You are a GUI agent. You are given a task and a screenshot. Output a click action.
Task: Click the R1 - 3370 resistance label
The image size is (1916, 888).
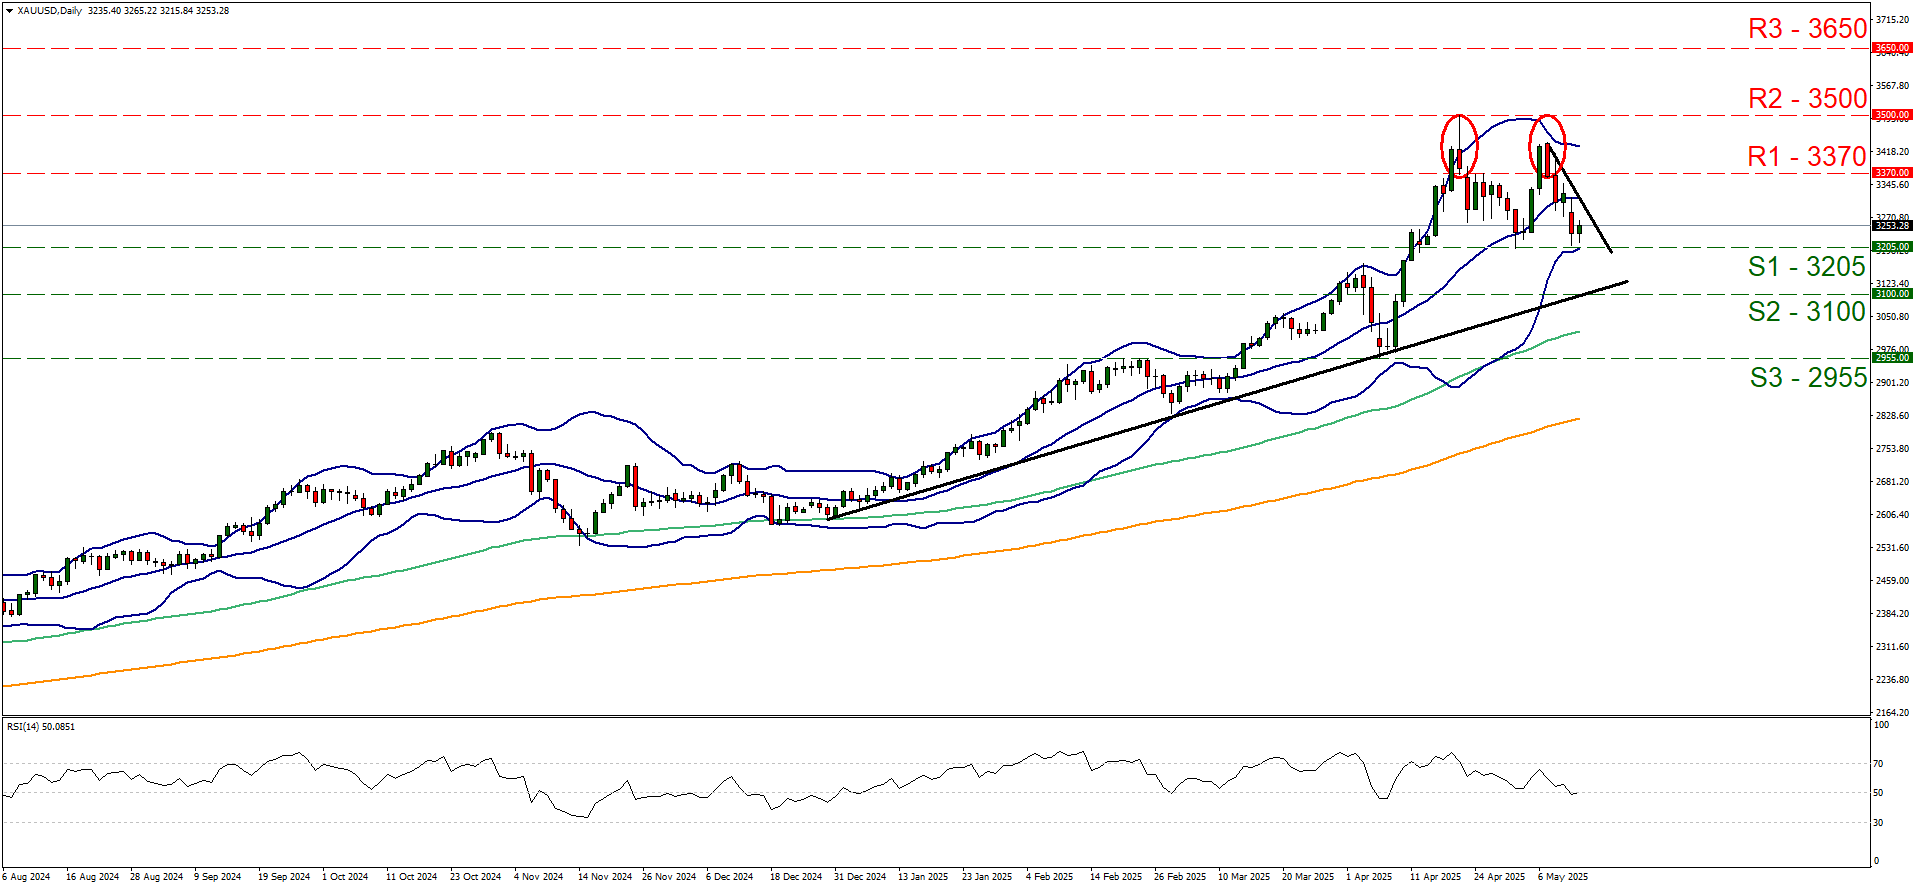1806,157
